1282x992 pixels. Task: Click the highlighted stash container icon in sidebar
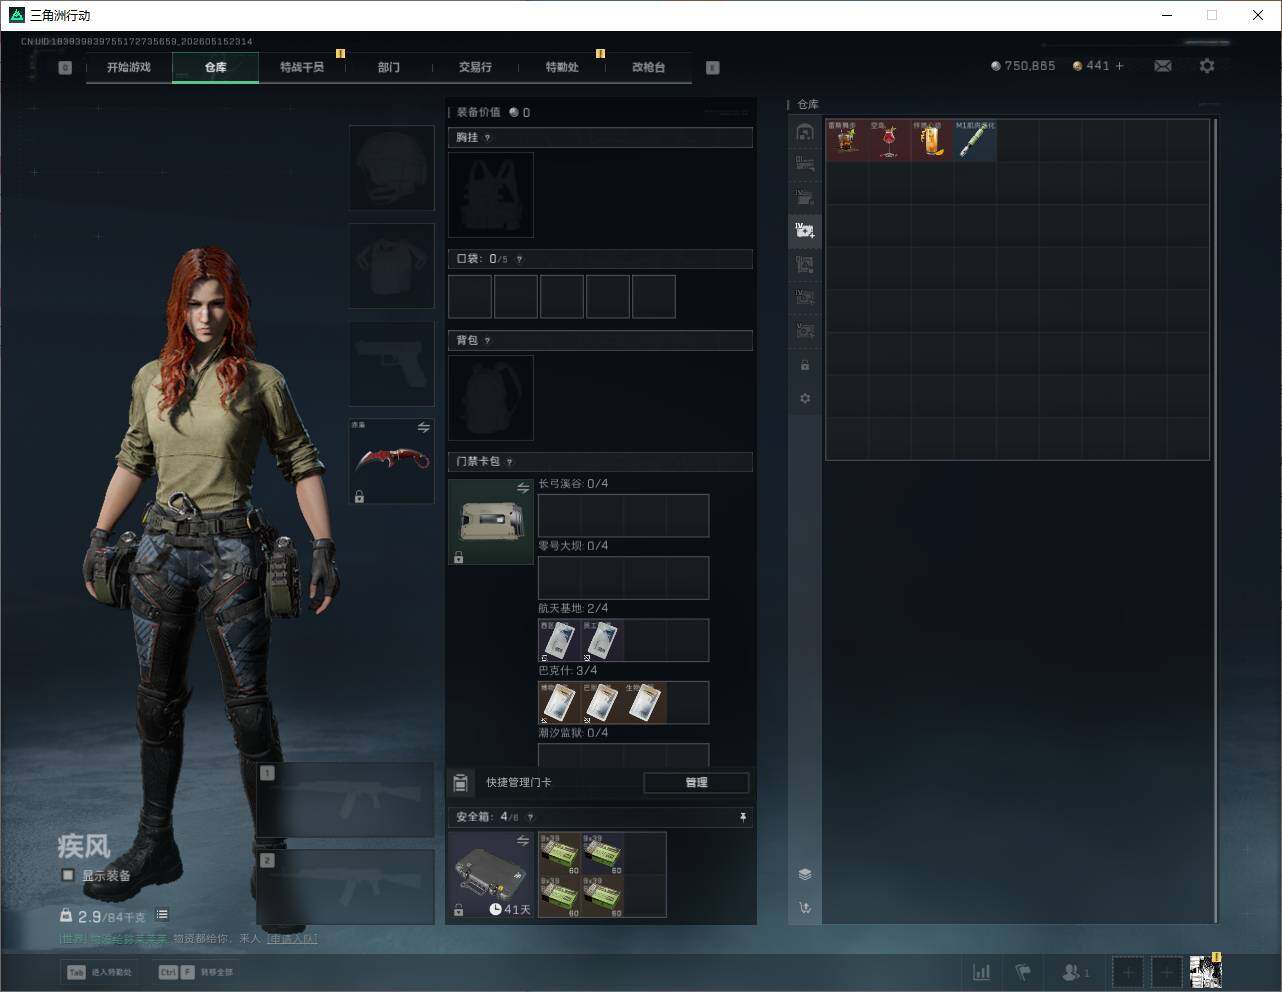(x=805, y=231)
